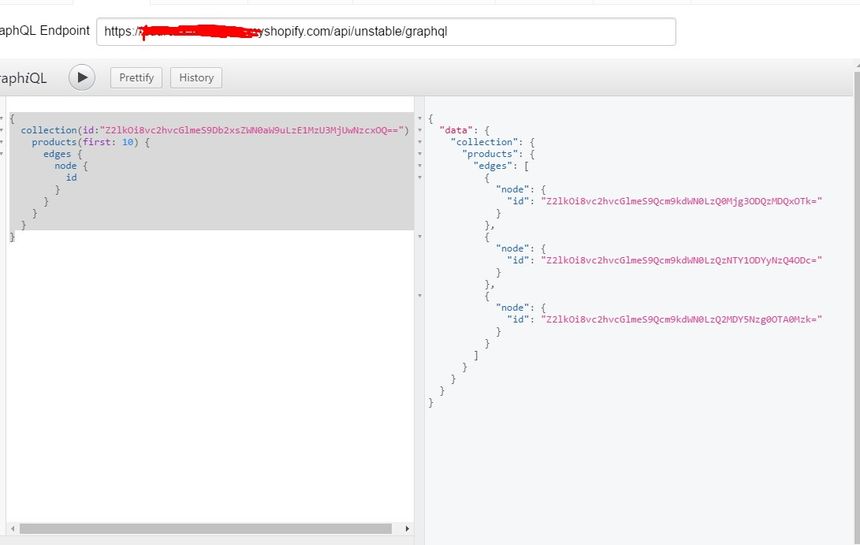
Task: Fold the third edge object in the response
Action: [420, 295]
